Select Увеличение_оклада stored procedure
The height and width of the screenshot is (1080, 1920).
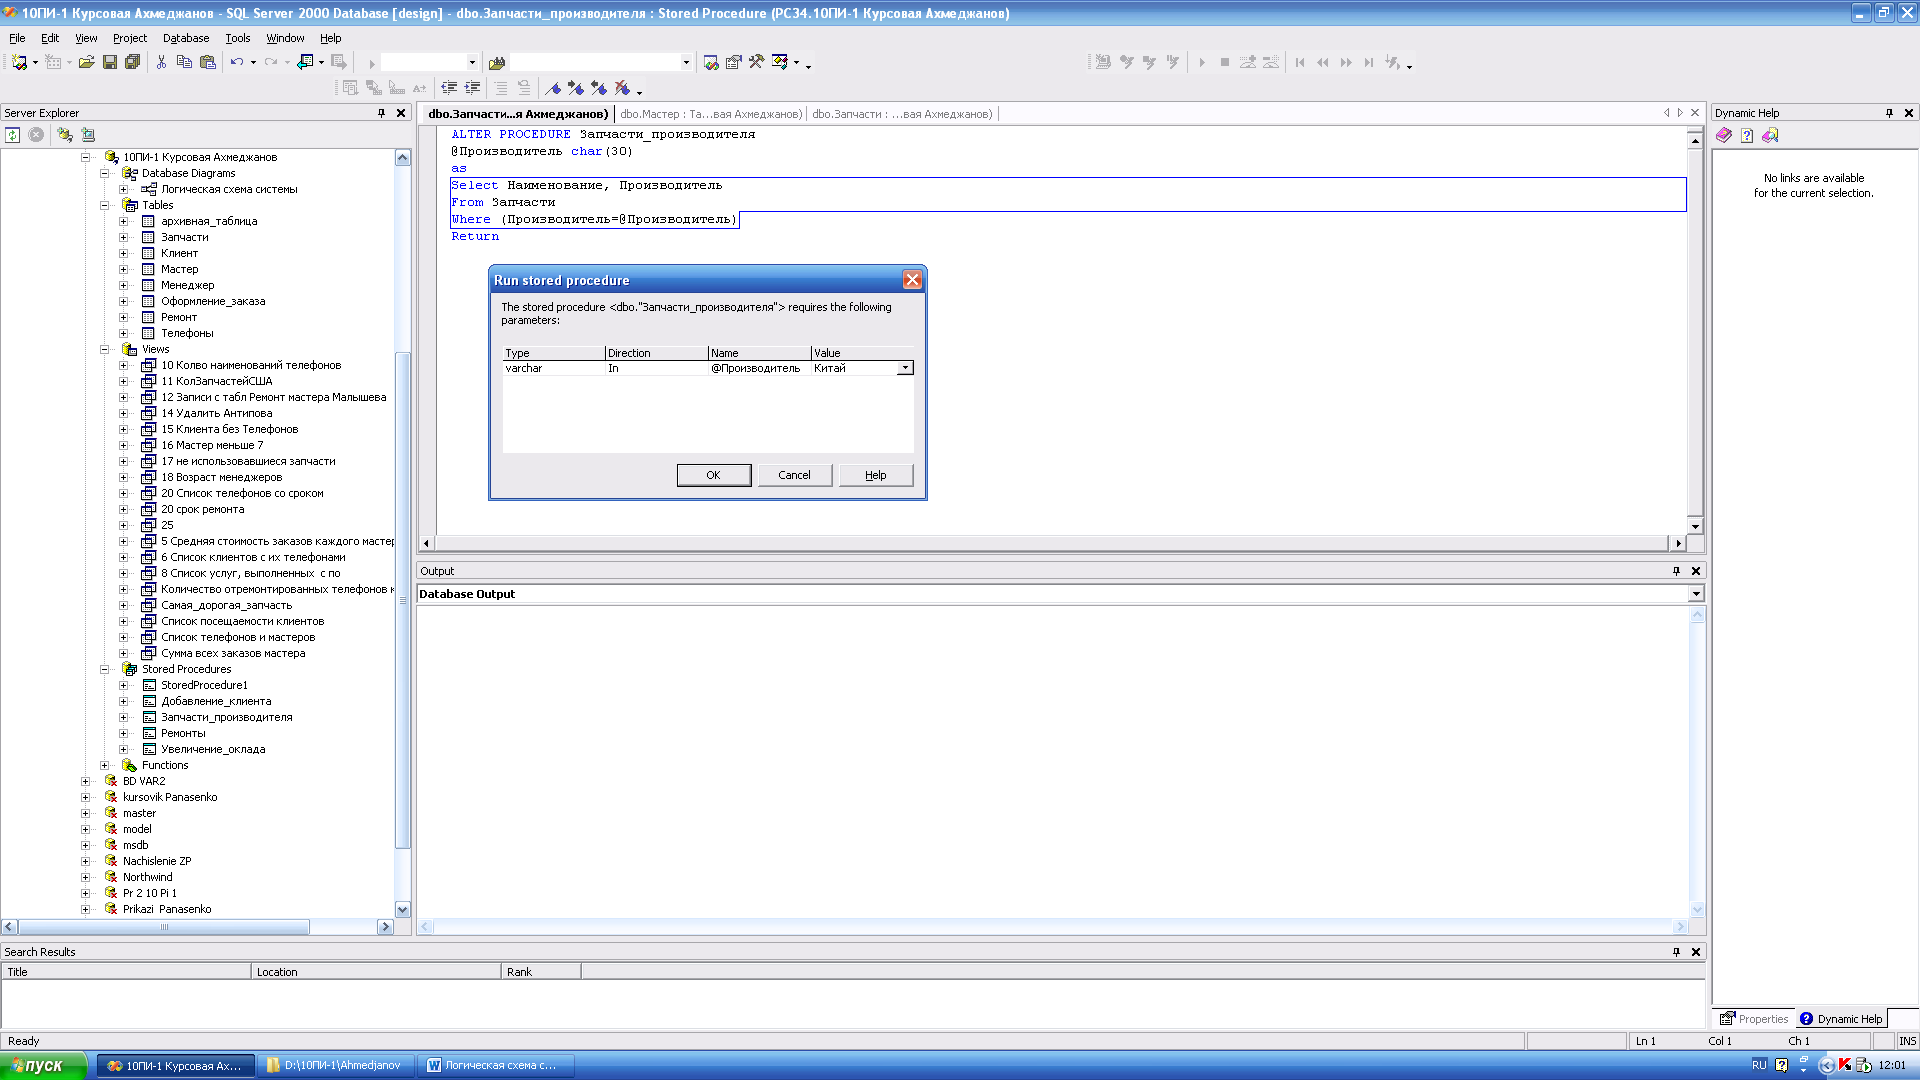(213, 749)
